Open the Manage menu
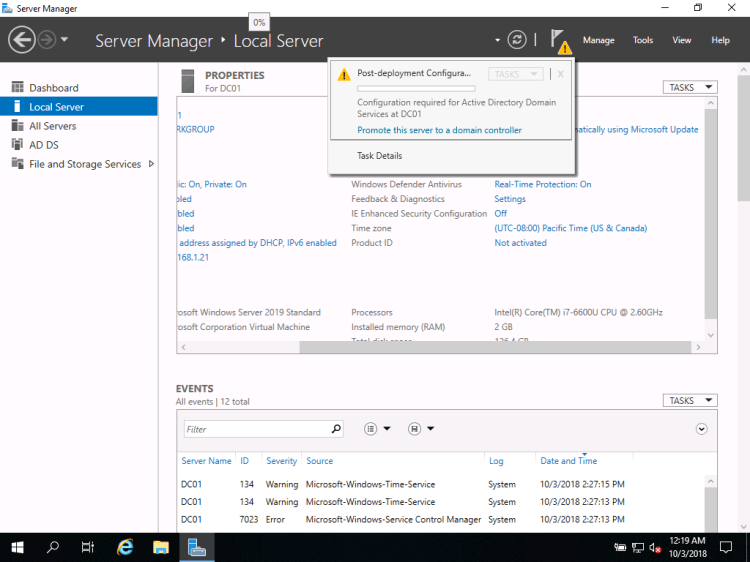This screenshot has width=750, height=562. point(598,41)
